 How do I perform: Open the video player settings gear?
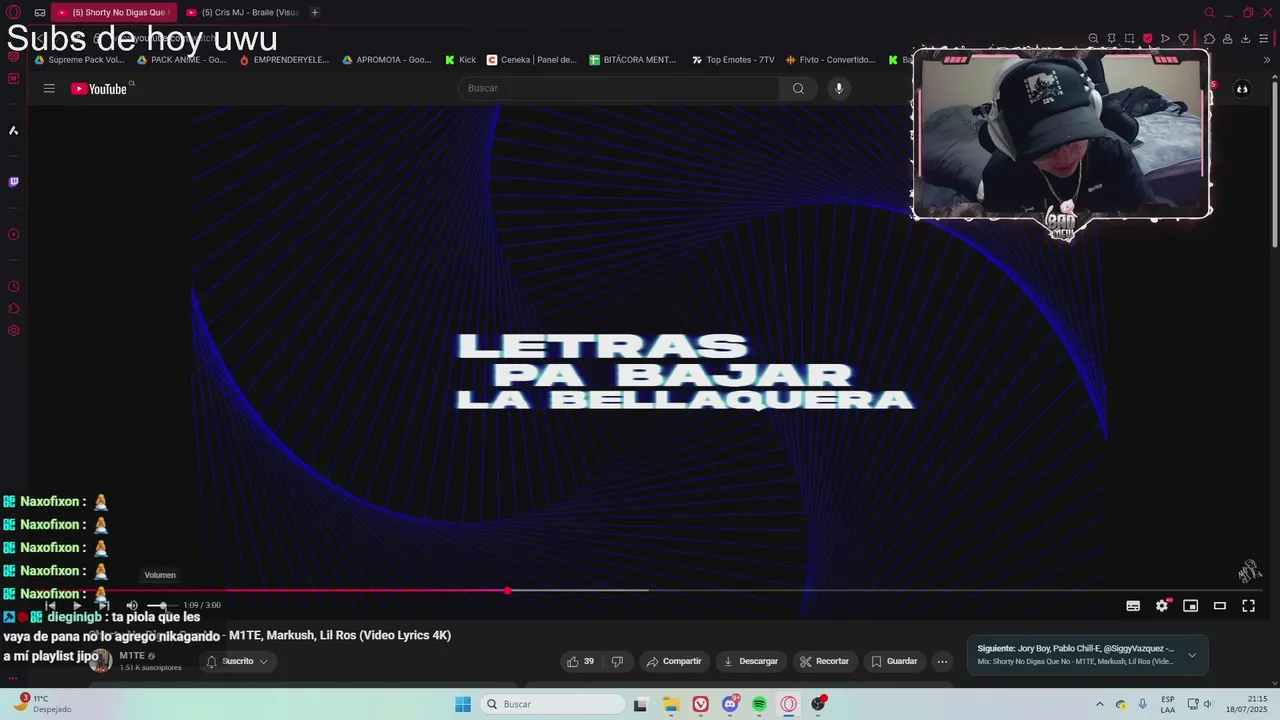pyautogui.click(x=1162, y=606)
